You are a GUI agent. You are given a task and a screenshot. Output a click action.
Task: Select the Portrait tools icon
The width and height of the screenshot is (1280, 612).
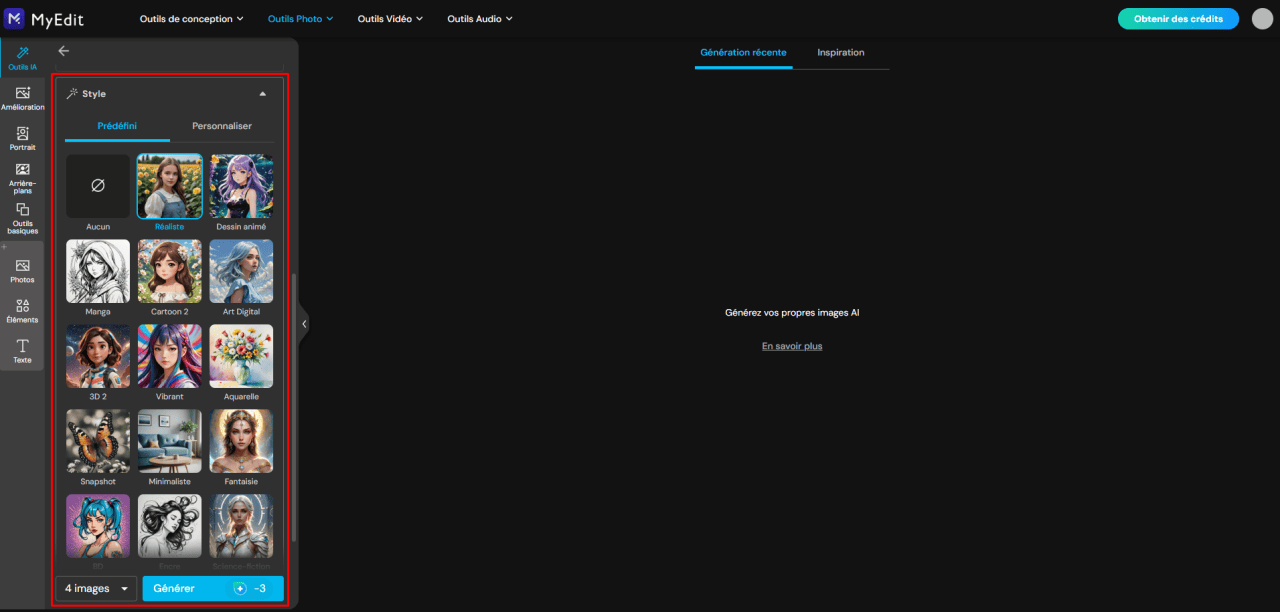tap(22, 138)
